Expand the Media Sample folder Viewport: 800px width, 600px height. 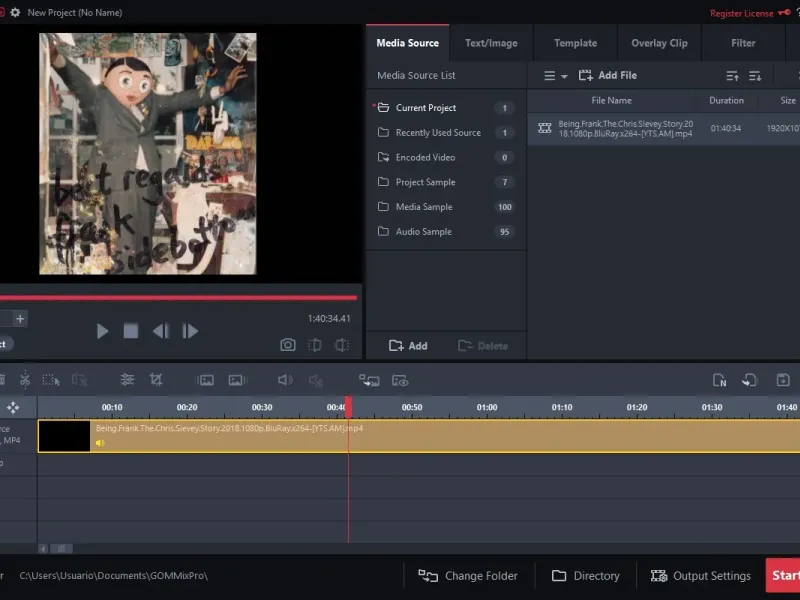(423, 207)
